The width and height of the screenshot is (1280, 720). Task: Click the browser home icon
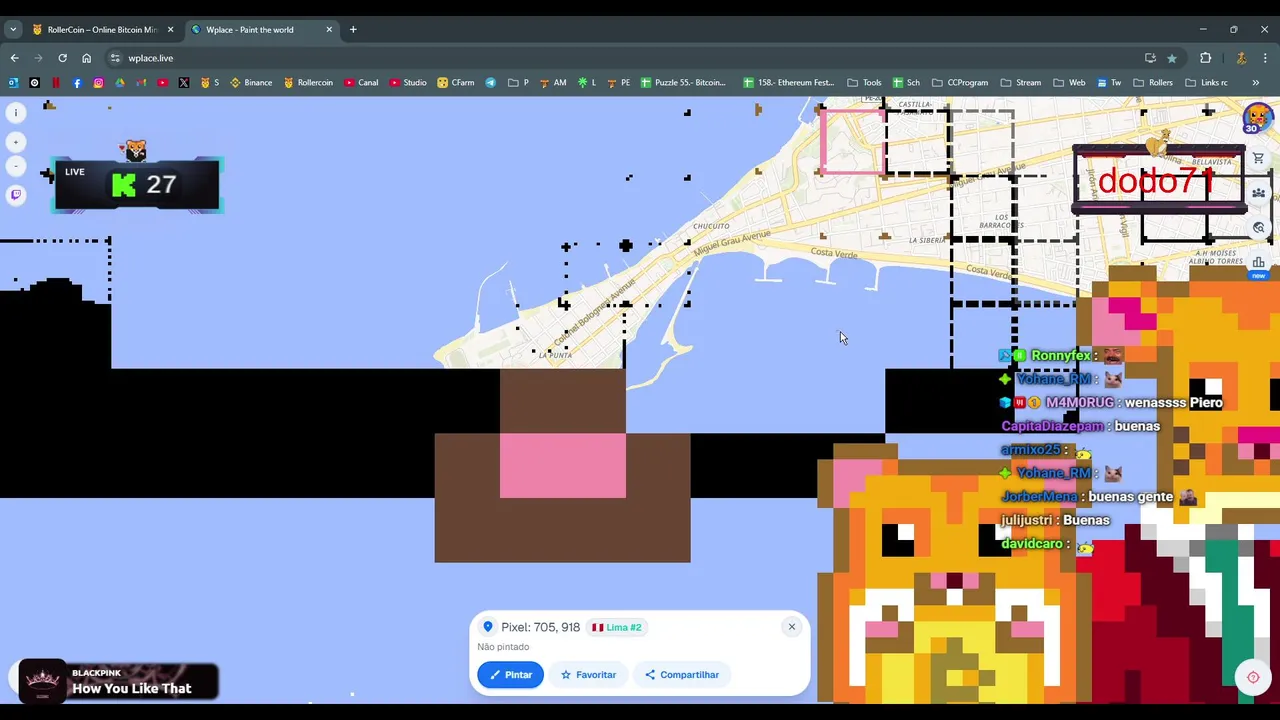[86, 58]
